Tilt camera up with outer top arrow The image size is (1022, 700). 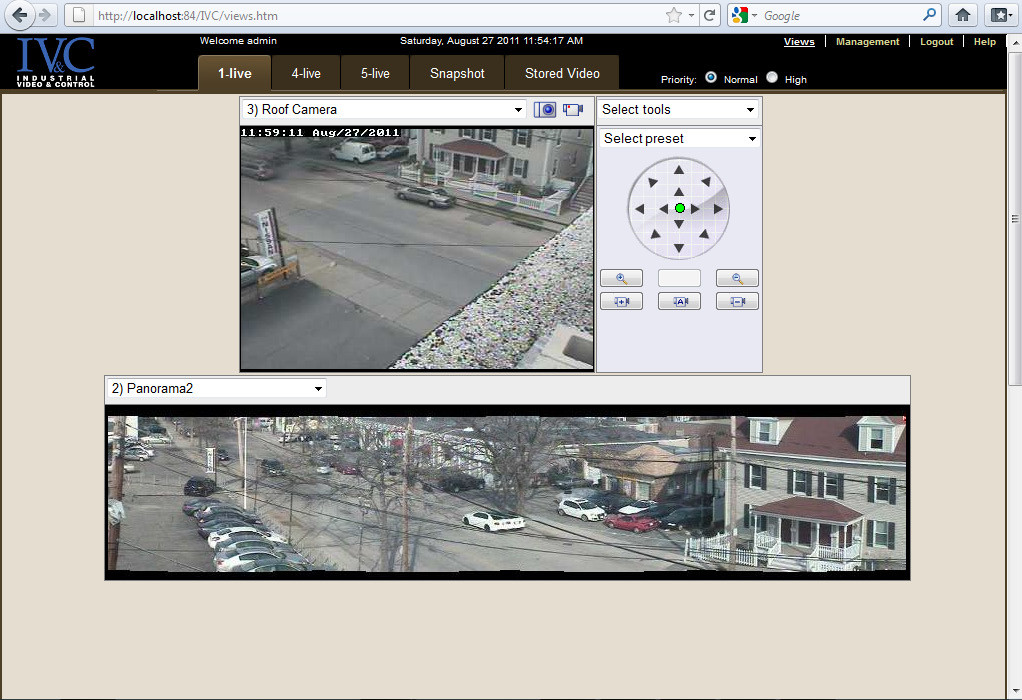679,170
